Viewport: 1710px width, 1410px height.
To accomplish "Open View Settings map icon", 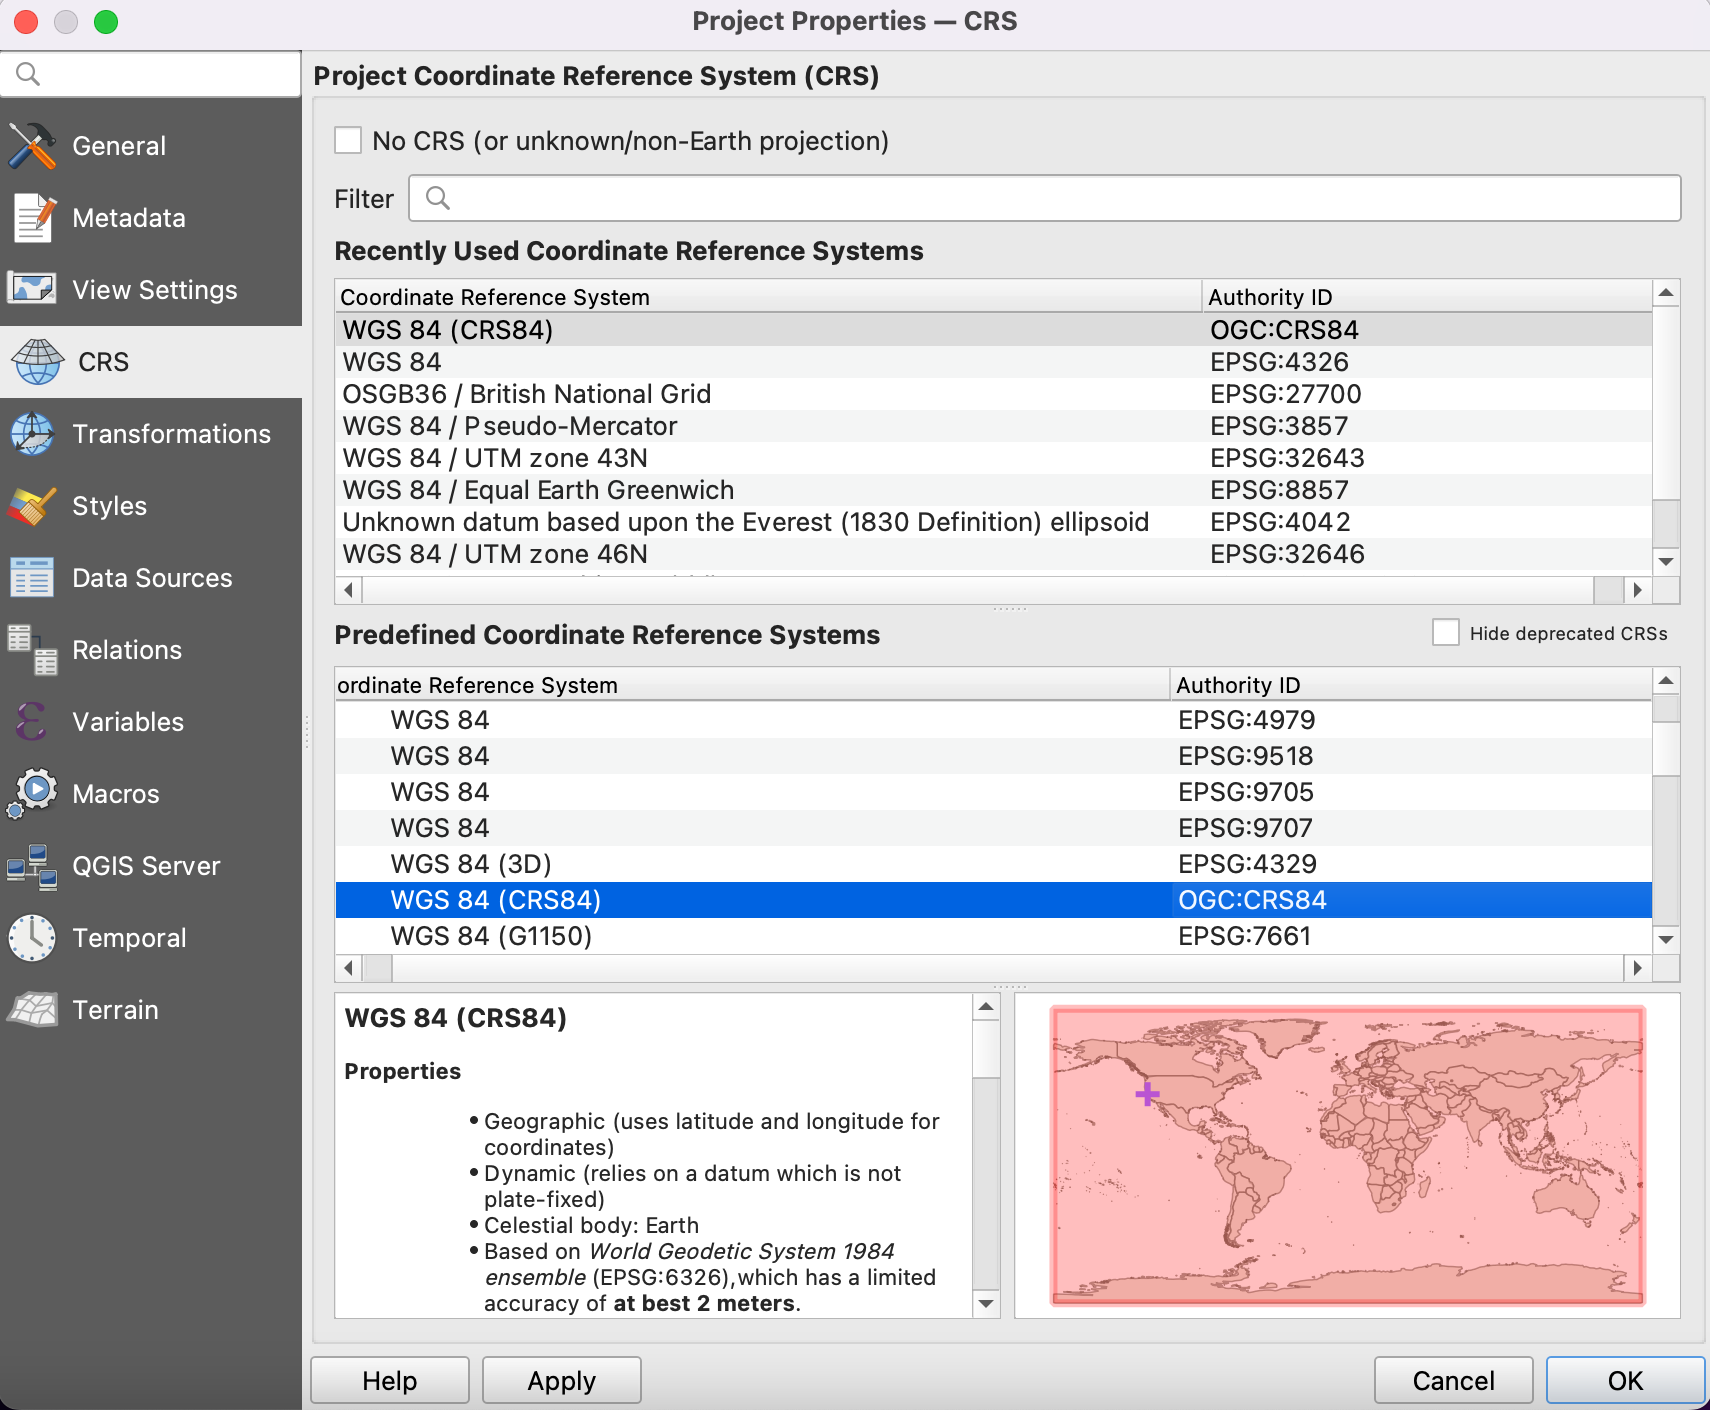I will (32, 290).
